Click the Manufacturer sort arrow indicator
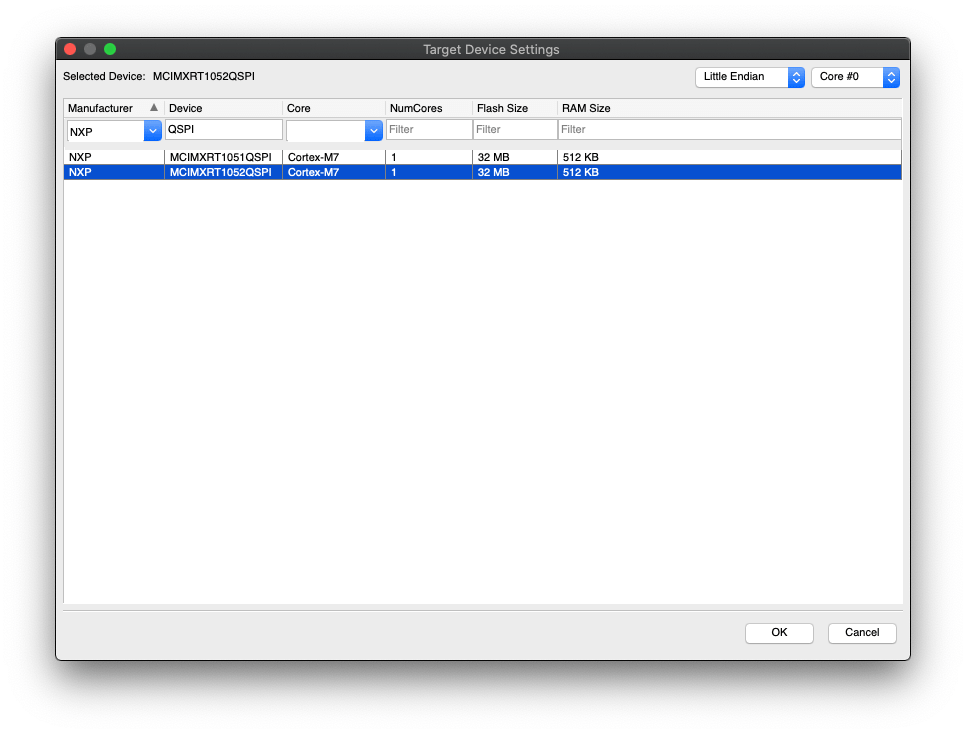Viewport: 966px width, 734px height. [x=154, y=108]
